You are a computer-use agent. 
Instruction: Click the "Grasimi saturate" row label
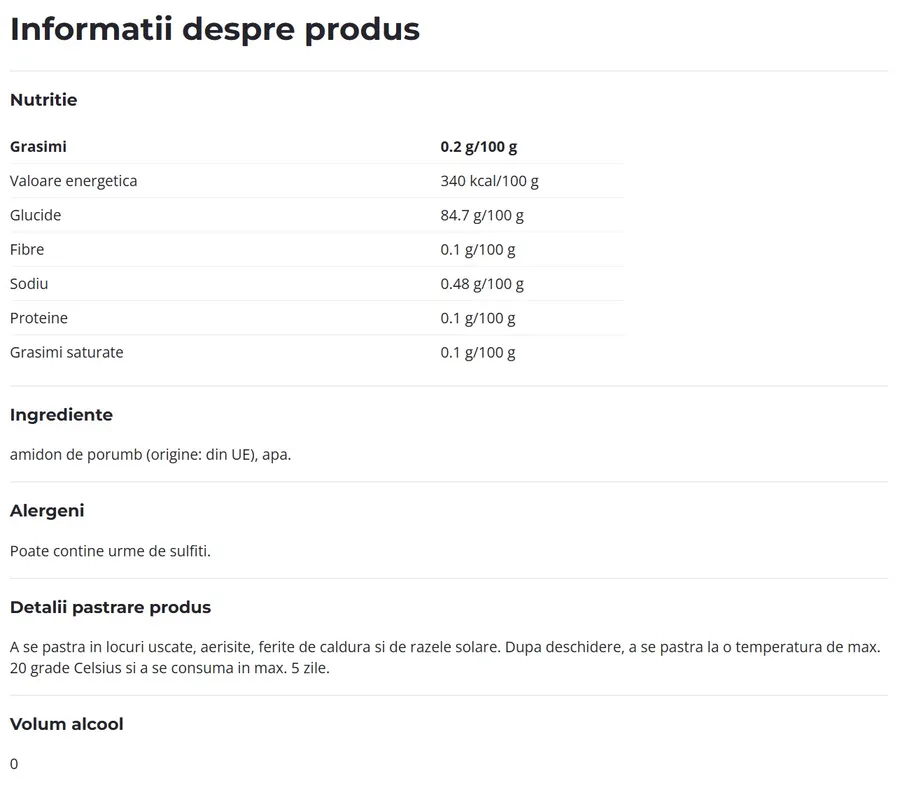(66, 352)
